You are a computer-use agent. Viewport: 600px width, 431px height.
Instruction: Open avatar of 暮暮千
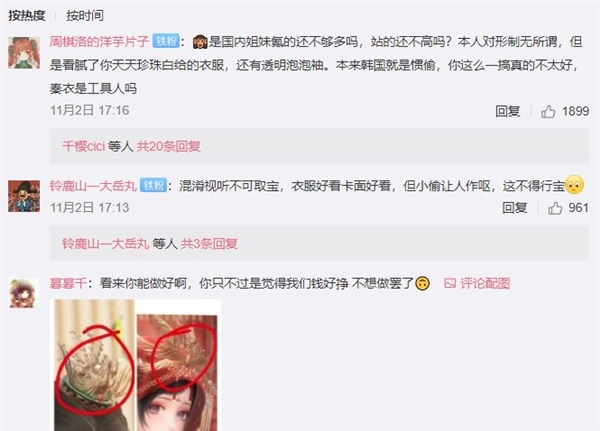point(24,293)
